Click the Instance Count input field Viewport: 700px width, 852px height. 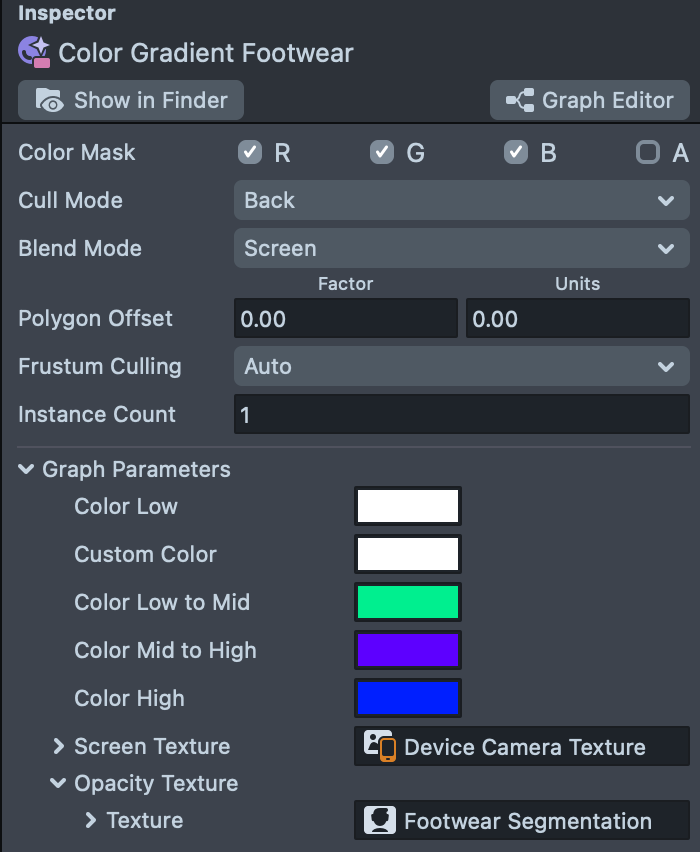tap(461, 414)
